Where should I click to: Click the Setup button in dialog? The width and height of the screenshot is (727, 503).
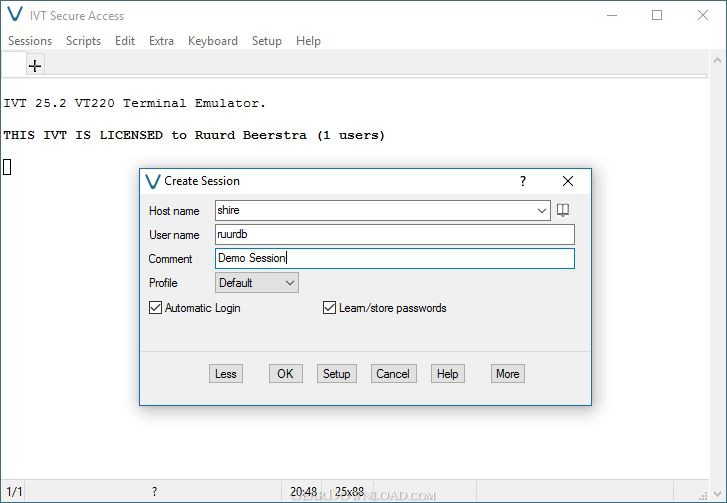(337, 374)
